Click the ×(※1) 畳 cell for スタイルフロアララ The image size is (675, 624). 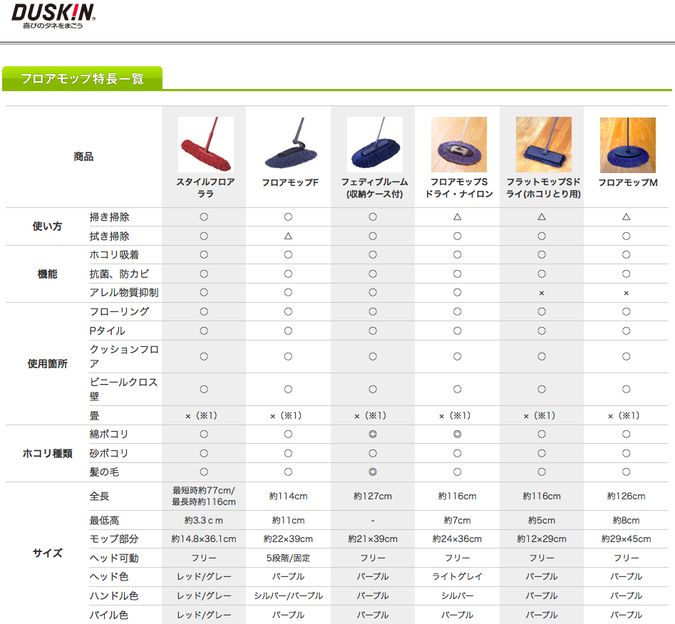(201, 416)
